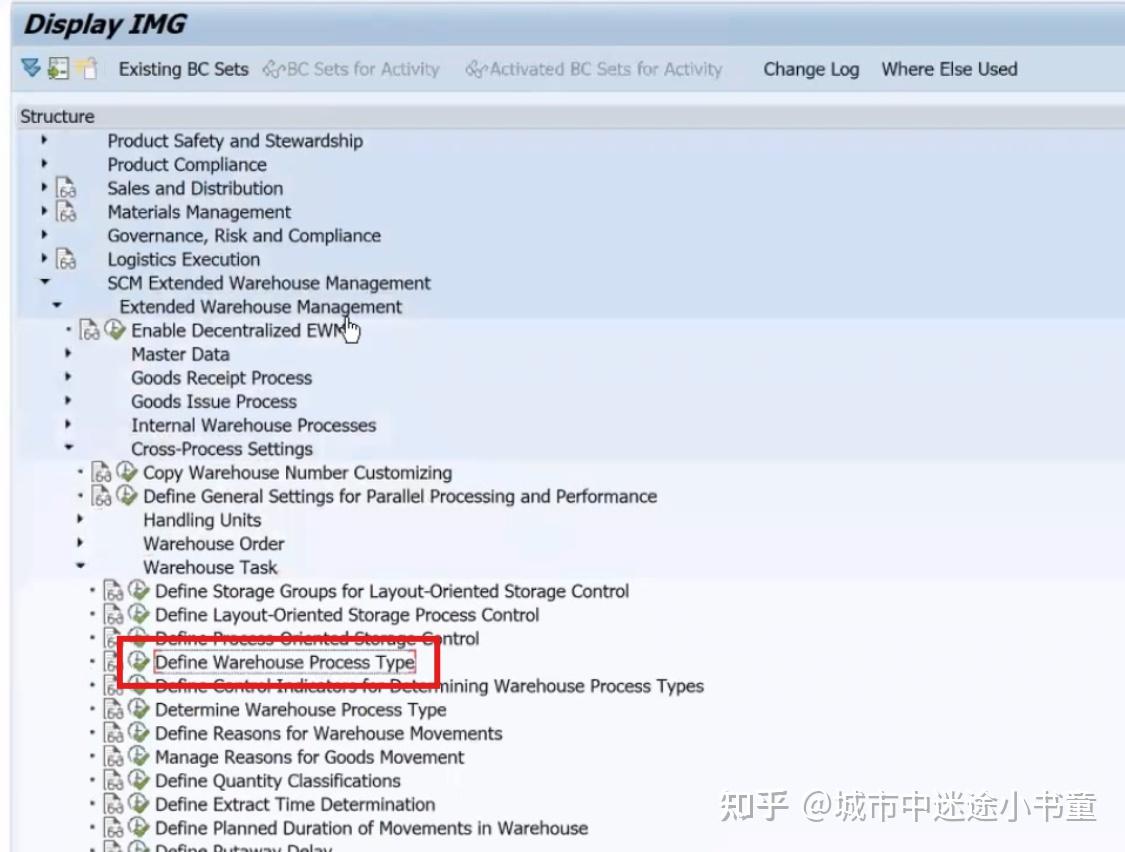Expand the Materials Management node
The width and height of the screenshot is (1125, 852).
coord(44,211)
